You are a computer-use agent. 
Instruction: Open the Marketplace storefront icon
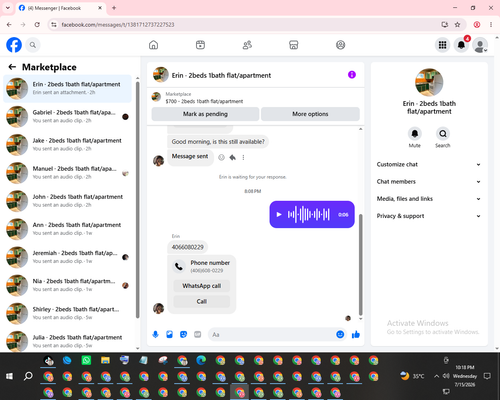tap(294, 45)
